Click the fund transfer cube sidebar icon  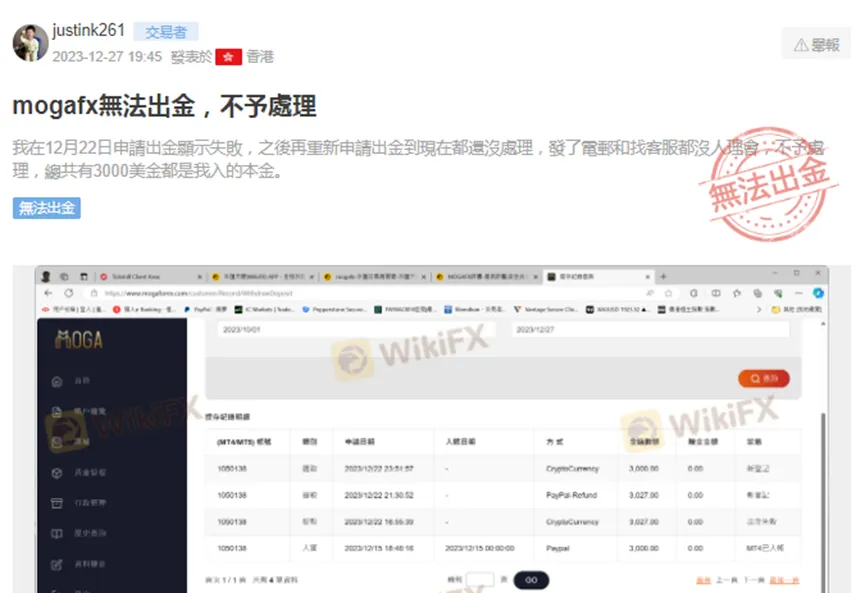(x=57, y=473)
